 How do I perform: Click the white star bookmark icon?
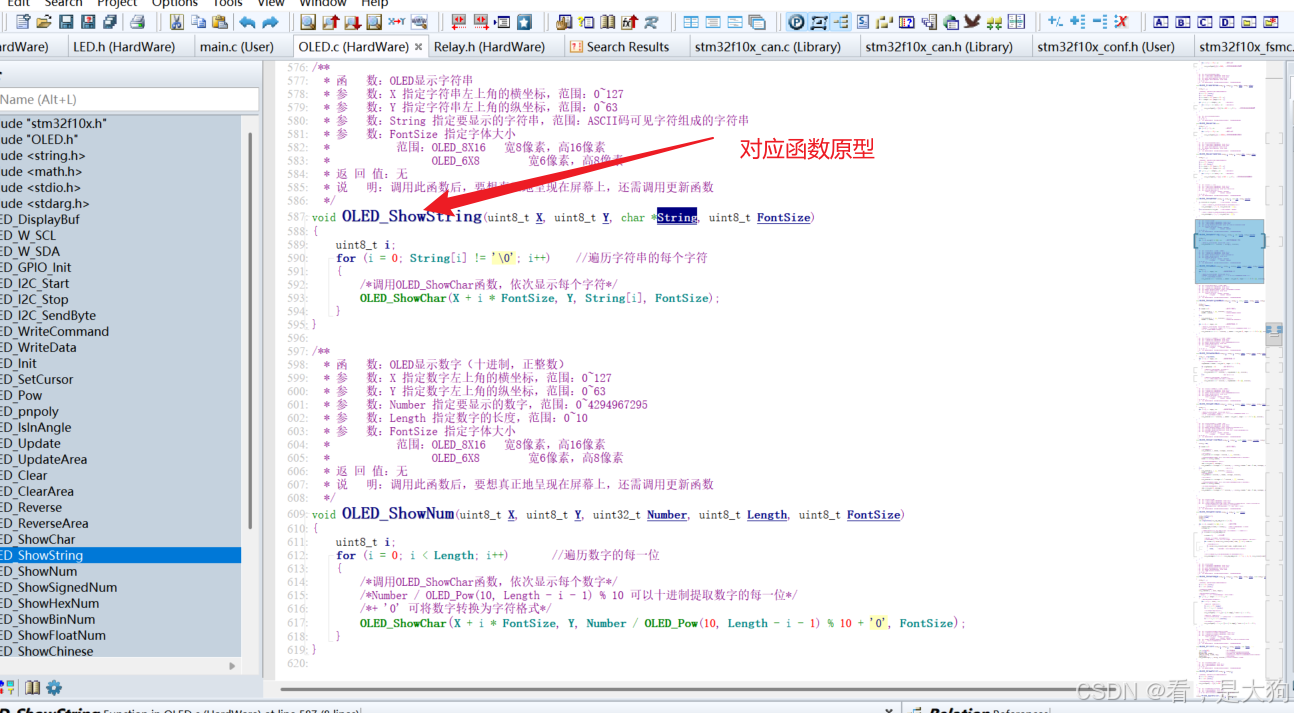click(x=524, y=22)
